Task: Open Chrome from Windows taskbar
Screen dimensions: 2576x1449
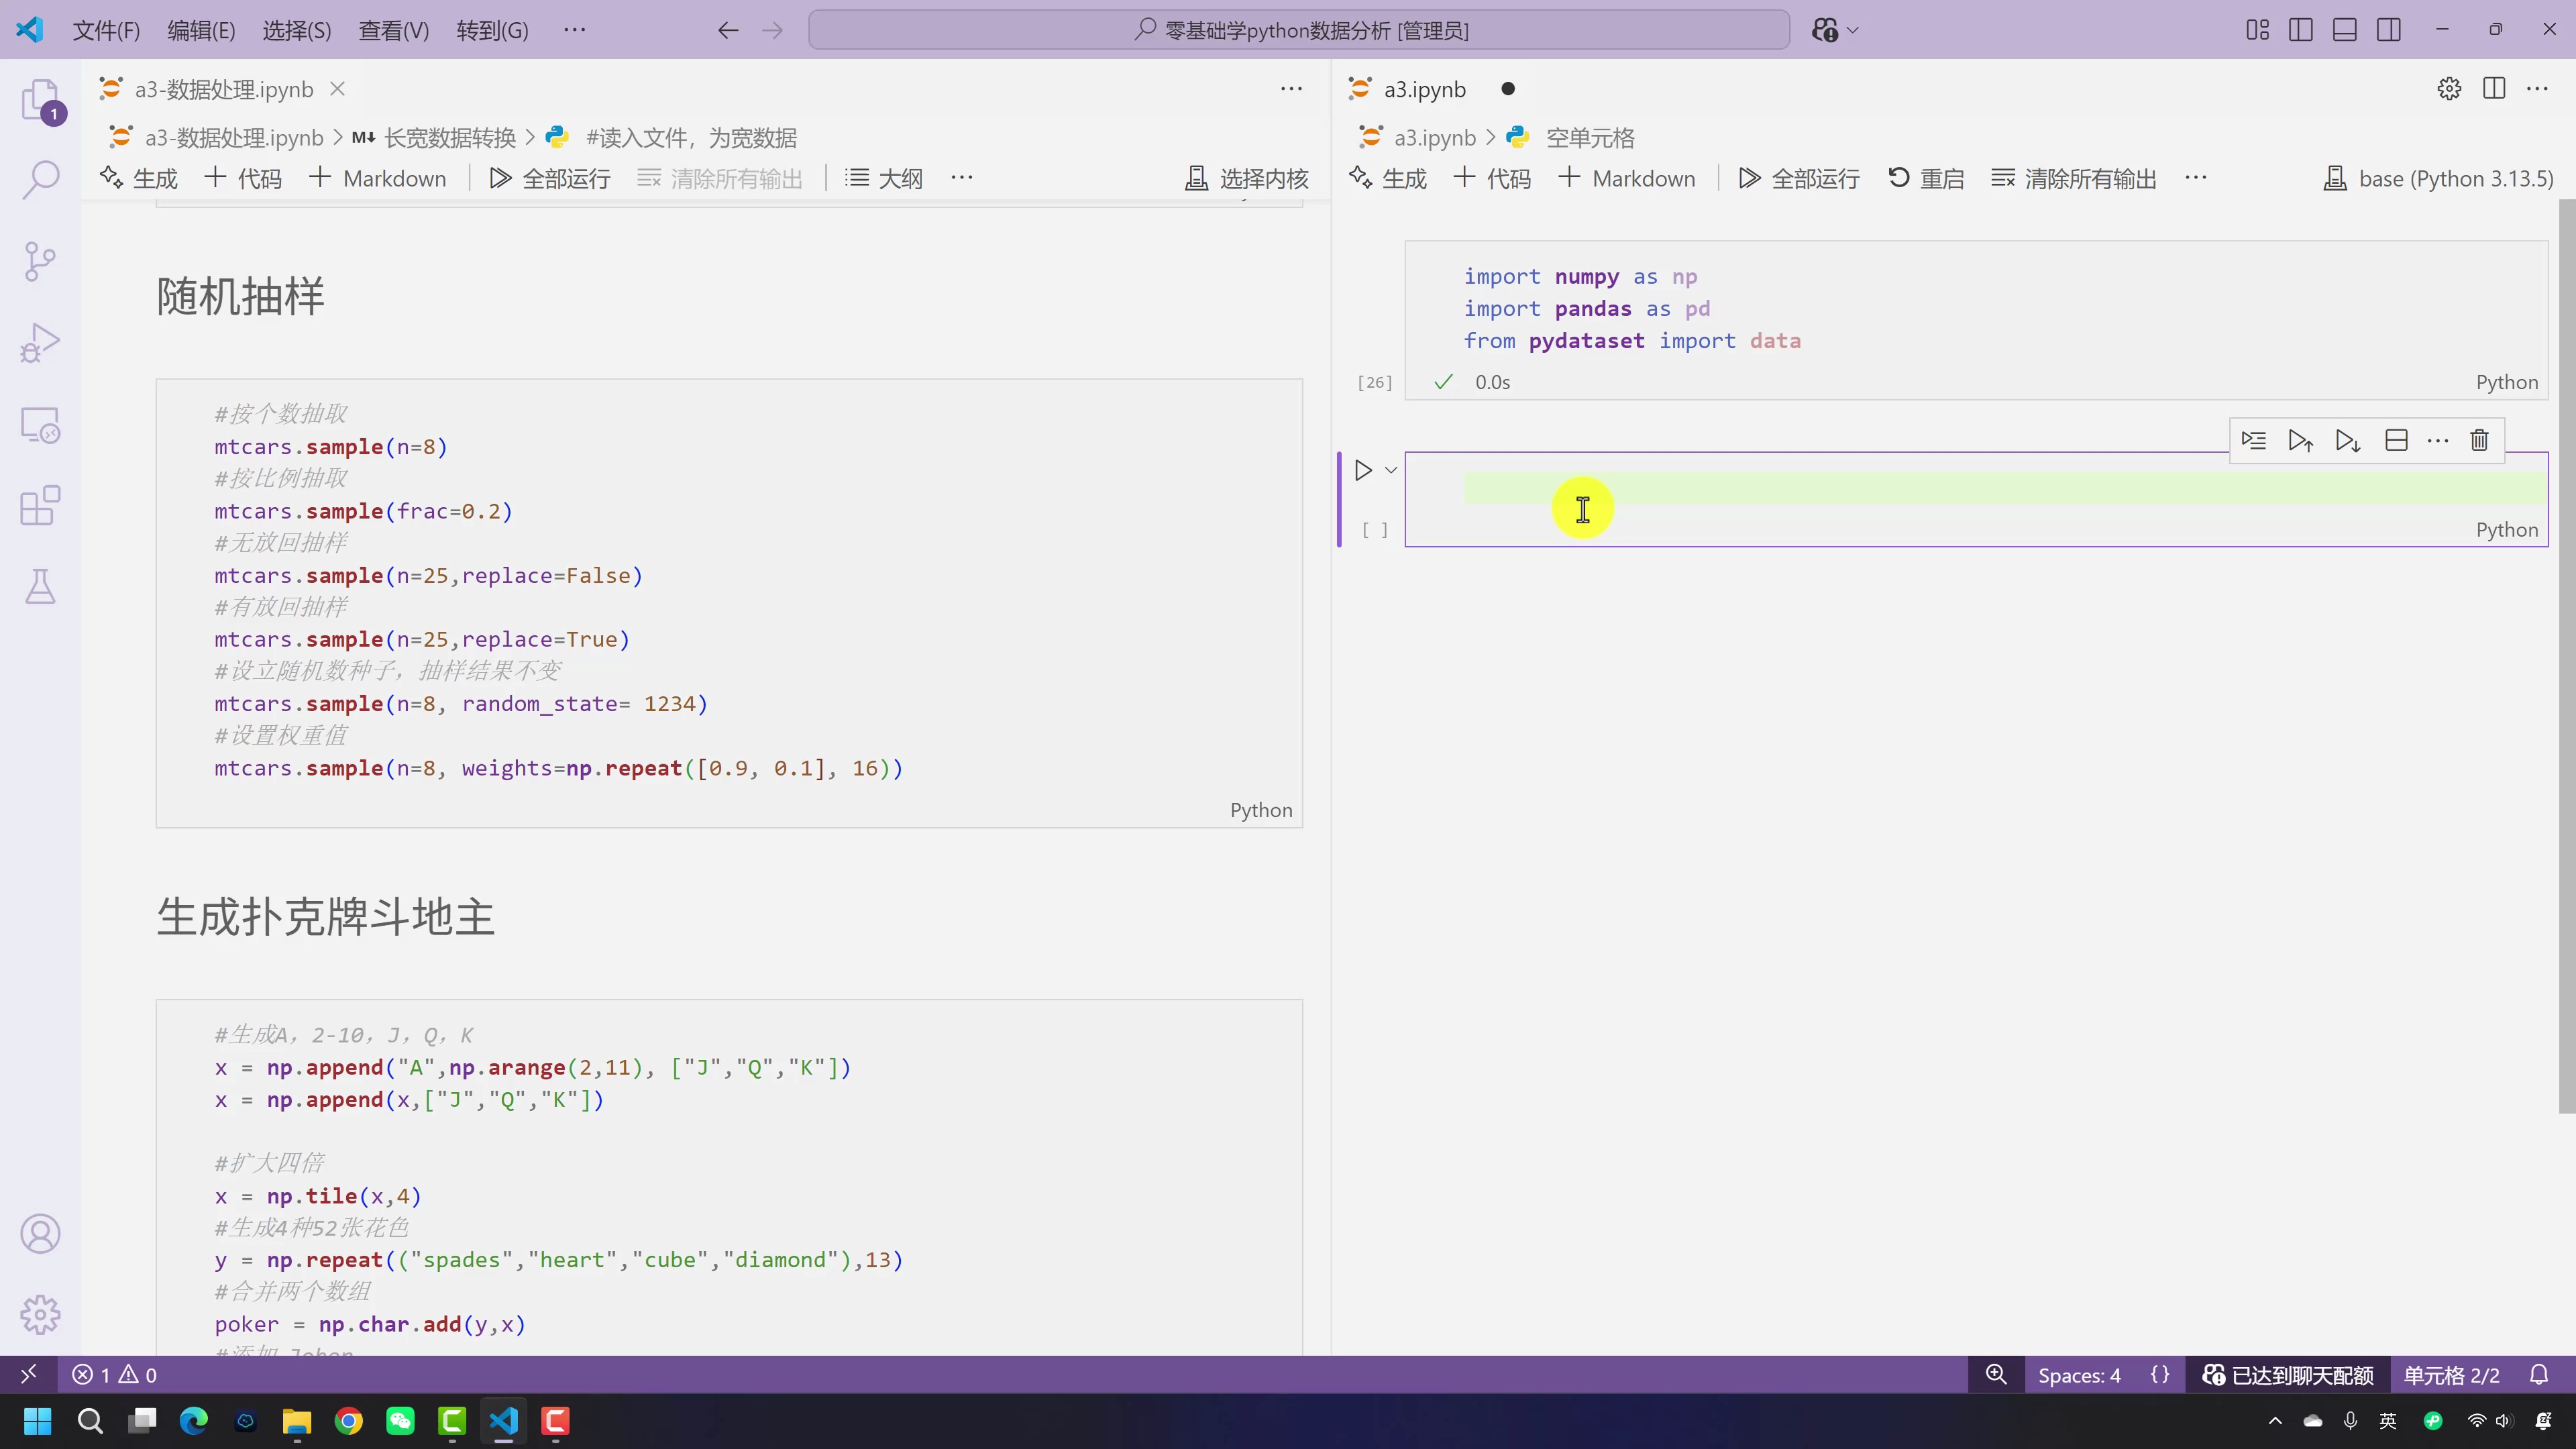Action: click(x=349, y=1421)
